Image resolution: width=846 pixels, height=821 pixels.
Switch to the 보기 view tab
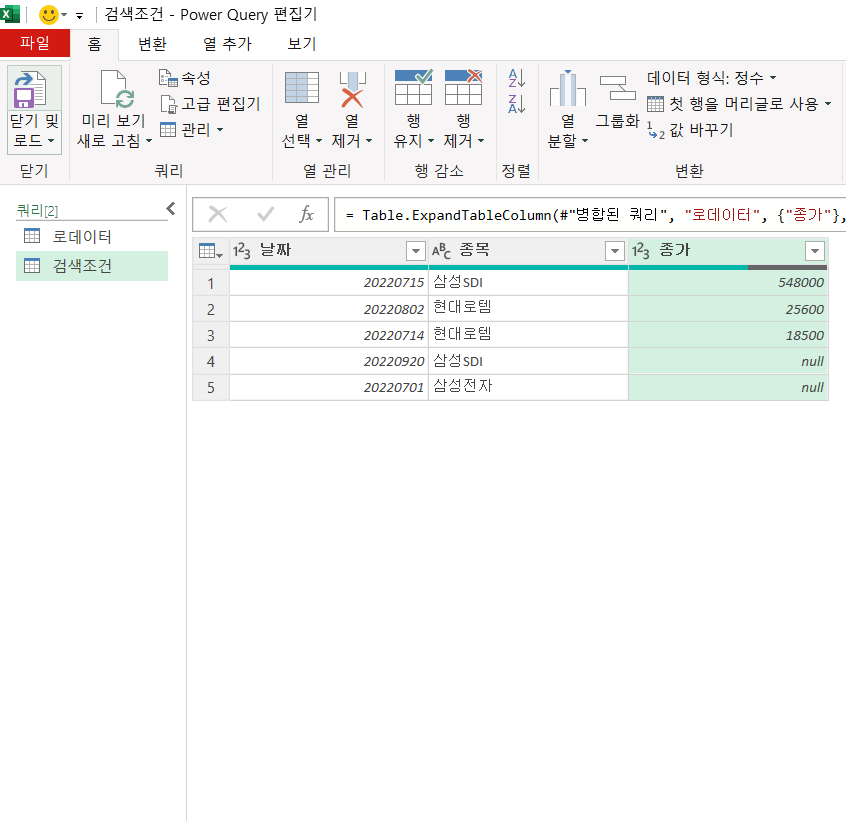pos(302,44)
